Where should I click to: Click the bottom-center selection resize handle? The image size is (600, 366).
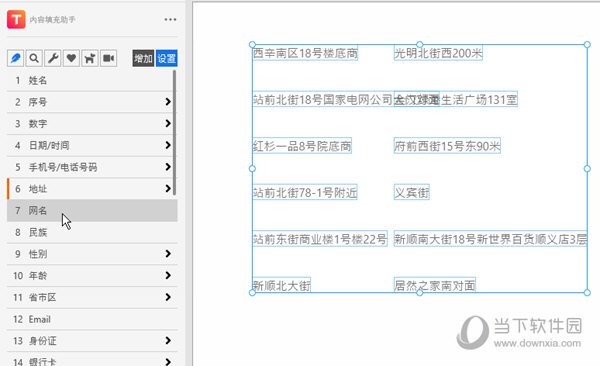420,293
